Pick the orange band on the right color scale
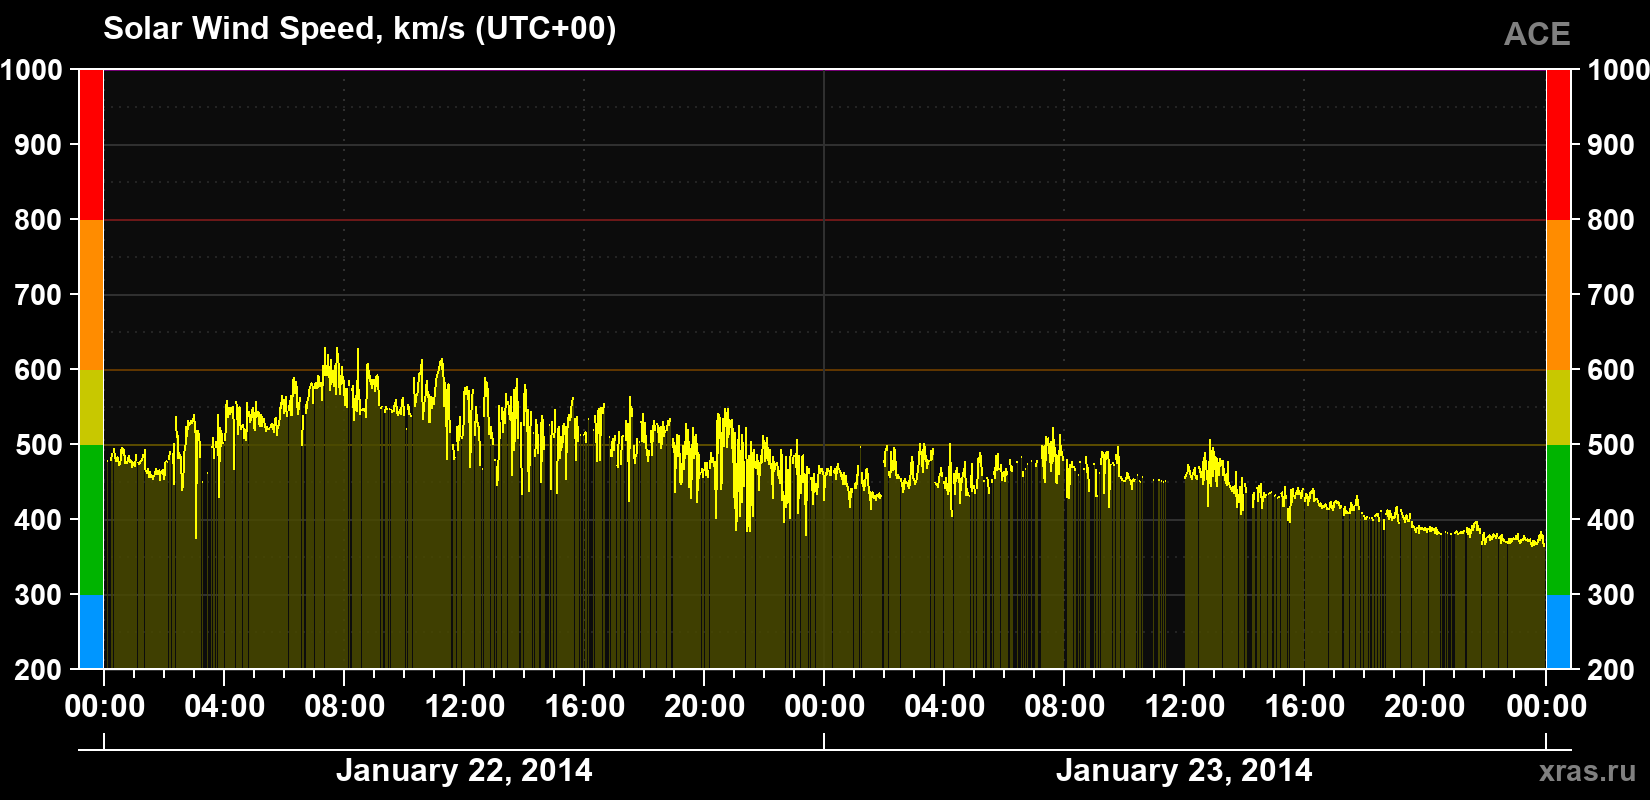The image size is (1650, 800). pyautogui.click(x=1558, y=295)
